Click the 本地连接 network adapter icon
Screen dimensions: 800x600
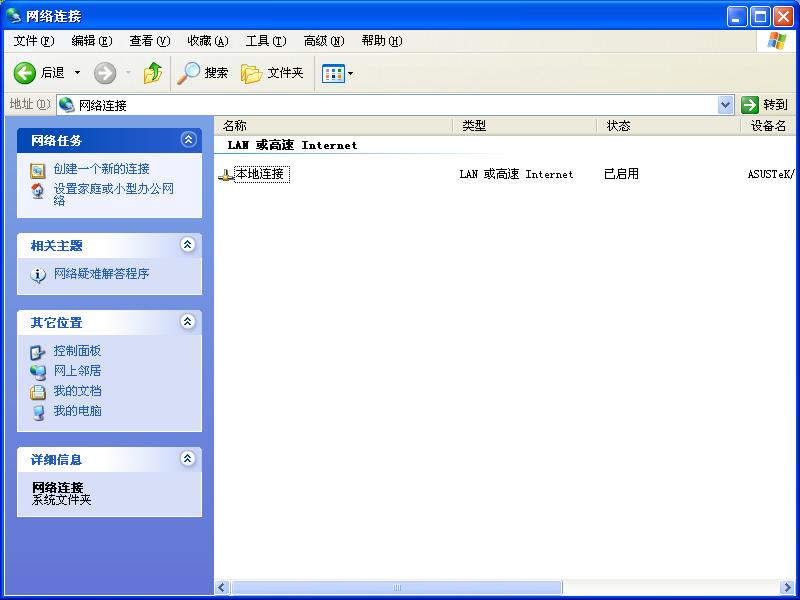pos(226,175)
